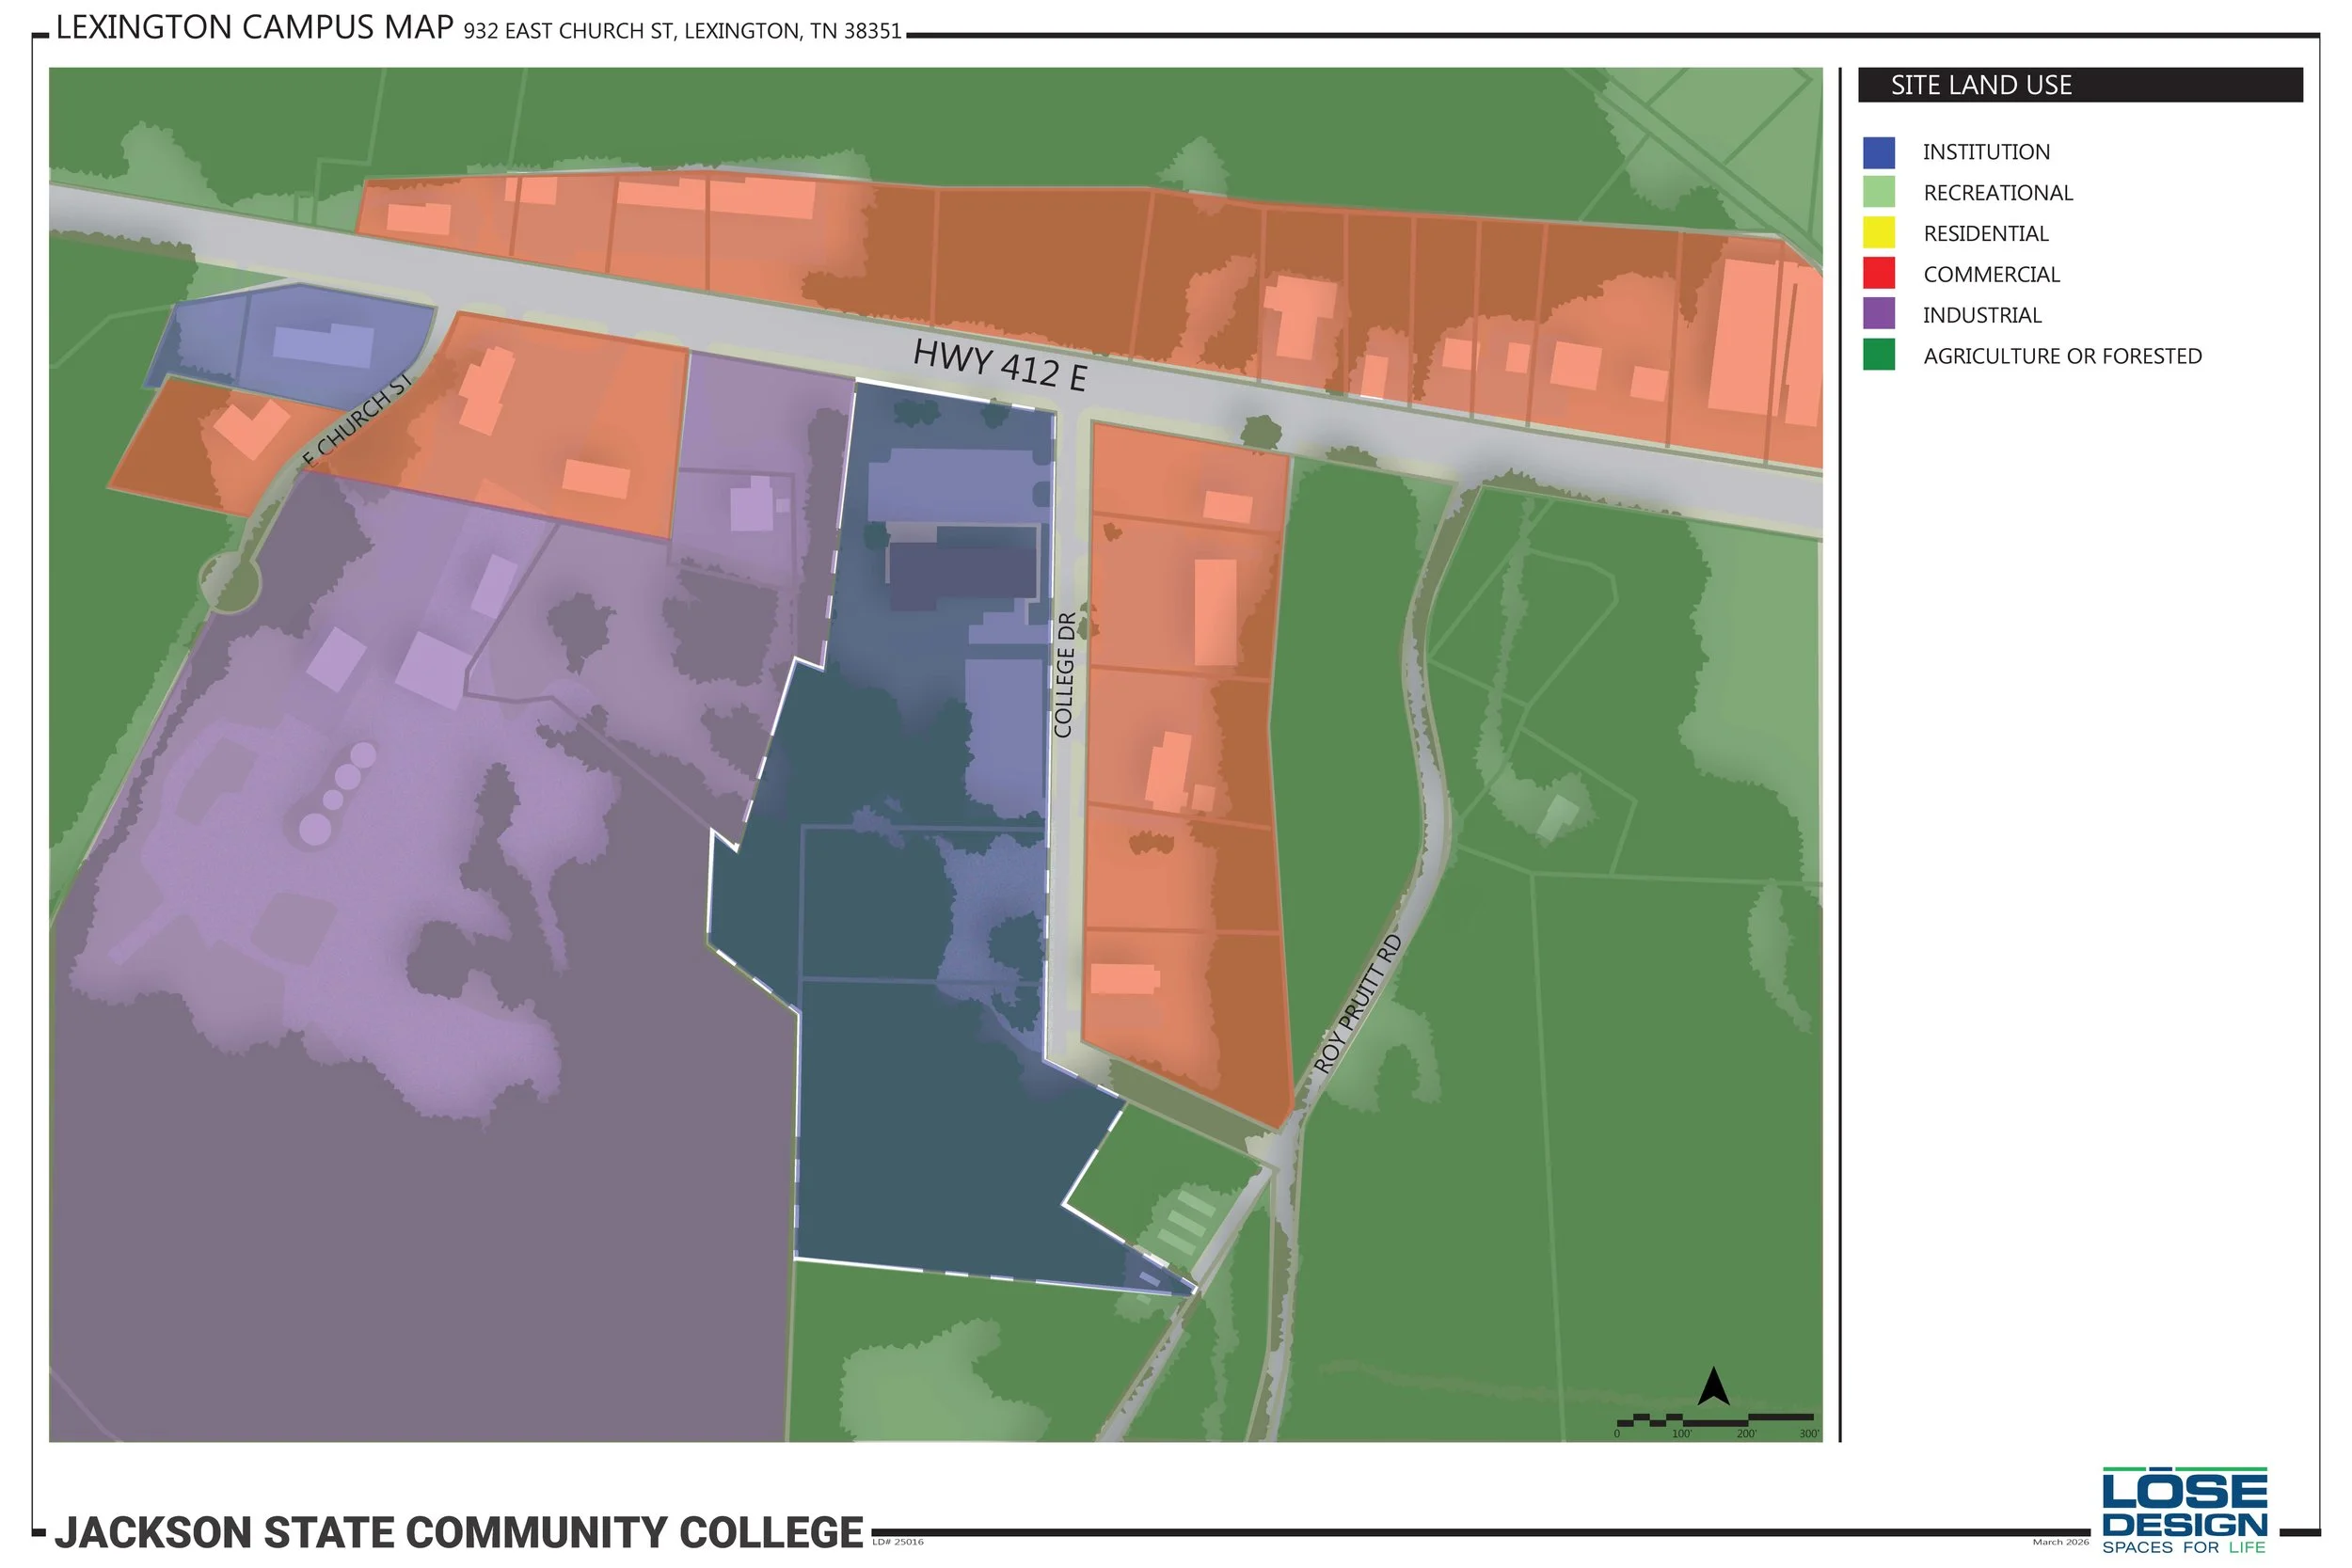This screenshot has width=2352, height=1568.
Task: Click the 932 East Church St address text
Action: [682, 31]
